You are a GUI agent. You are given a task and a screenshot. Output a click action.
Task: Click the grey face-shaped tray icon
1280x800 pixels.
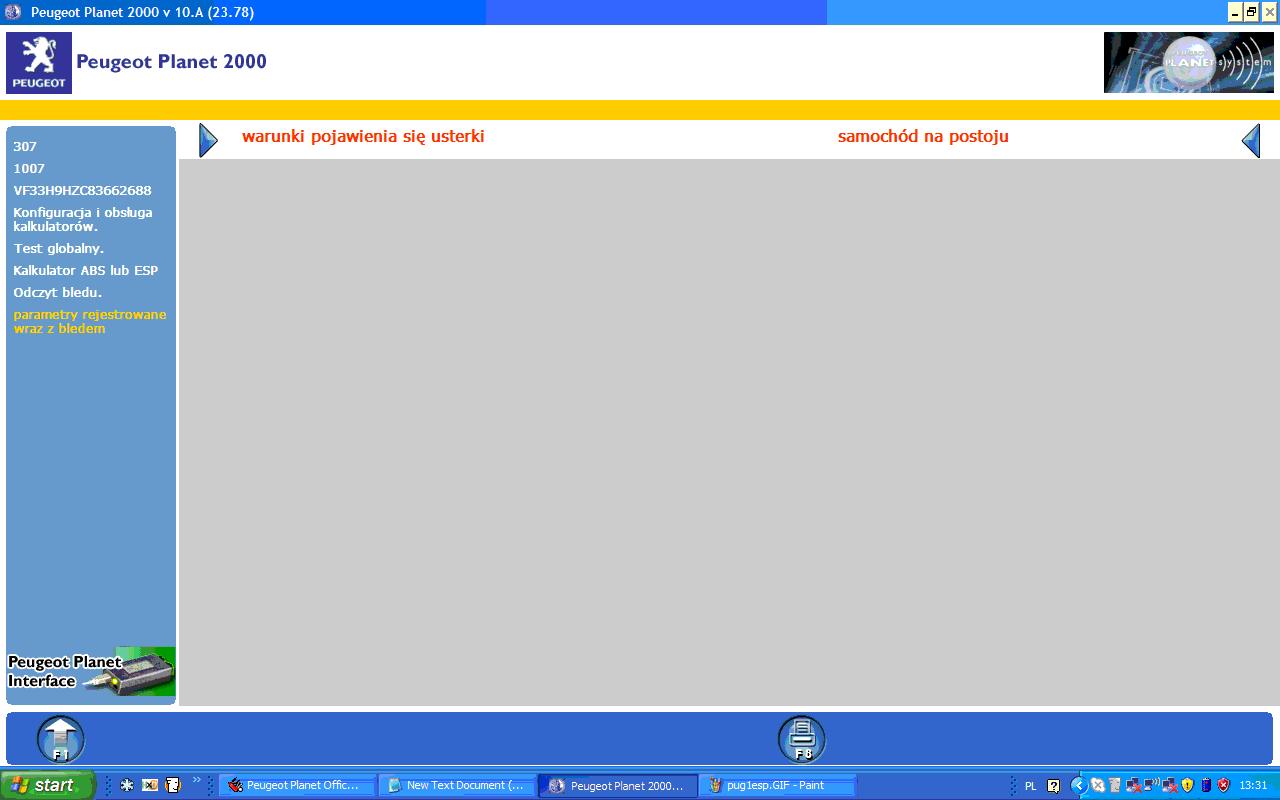[1115, 785]
